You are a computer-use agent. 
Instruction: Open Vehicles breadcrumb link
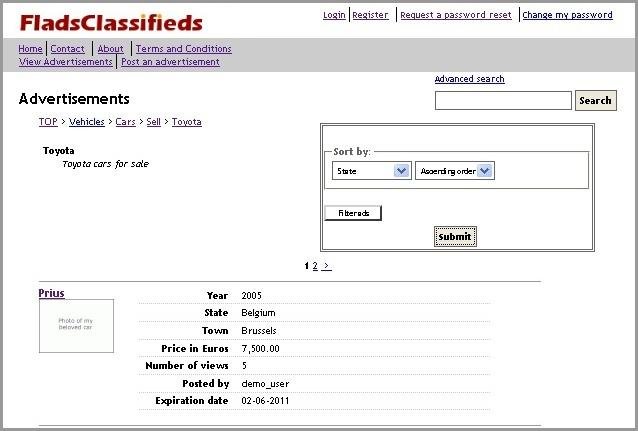[87, 122]
